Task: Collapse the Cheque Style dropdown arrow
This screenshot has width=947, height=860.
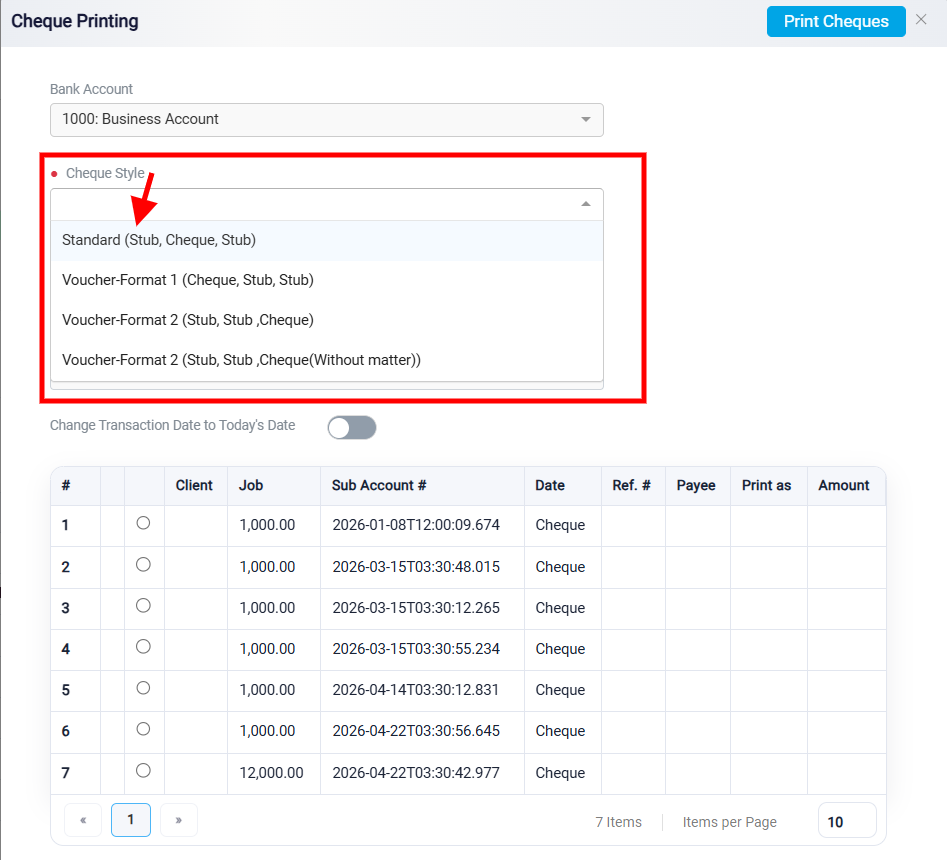Action: click(x=585, y=204)
